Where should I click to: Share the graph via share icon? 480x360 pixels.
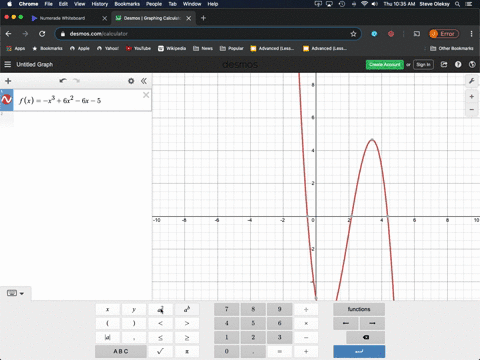[x=444, y=64]
